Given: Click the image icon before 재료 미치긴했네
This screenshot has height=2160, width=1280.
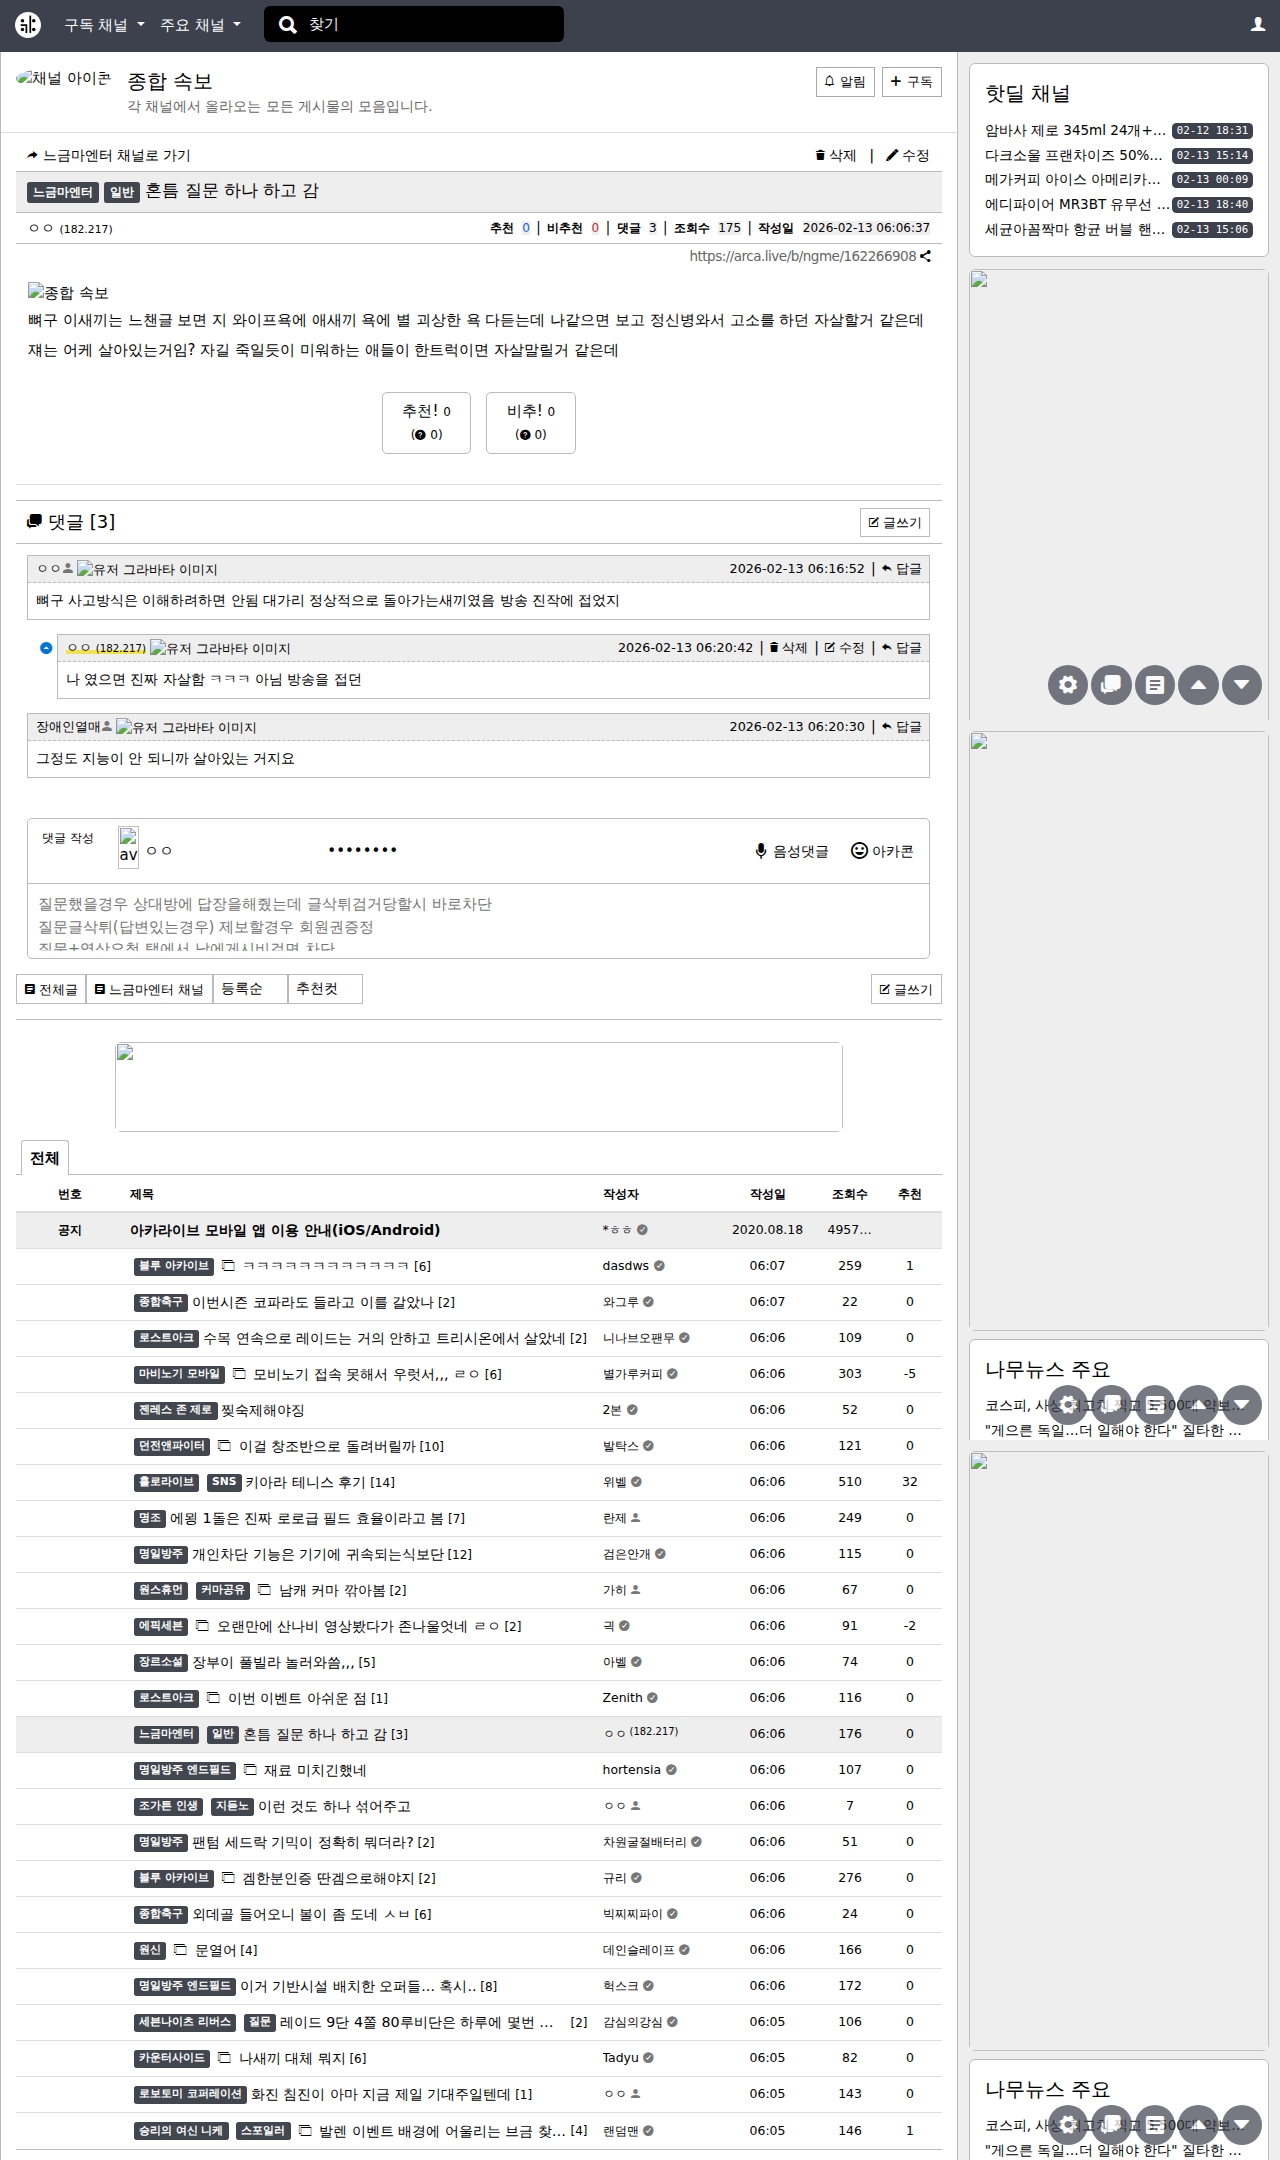Looking at the screenshot, I should [250, 1770].
